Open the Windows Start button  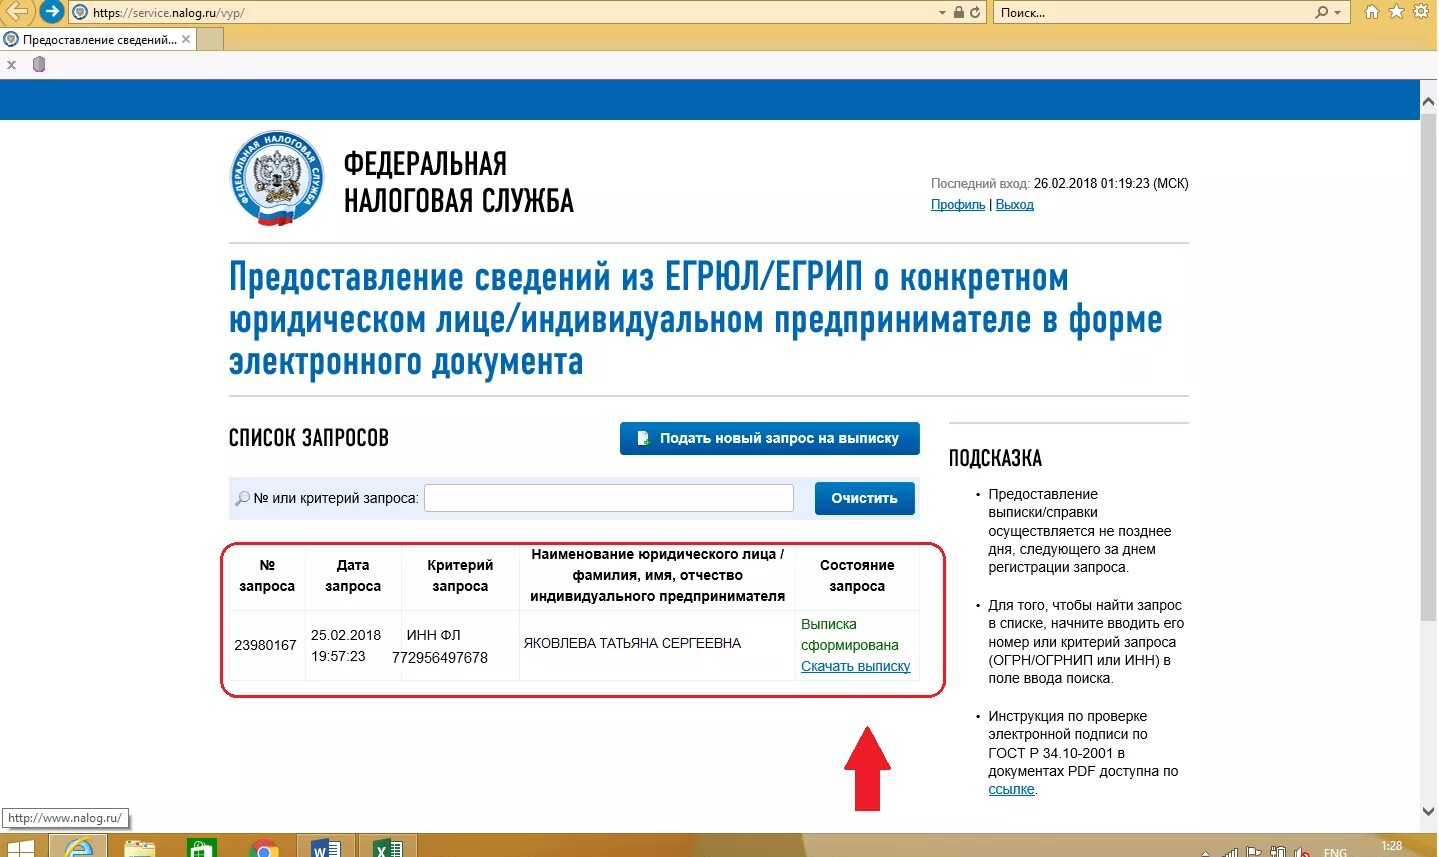[20, 848]
